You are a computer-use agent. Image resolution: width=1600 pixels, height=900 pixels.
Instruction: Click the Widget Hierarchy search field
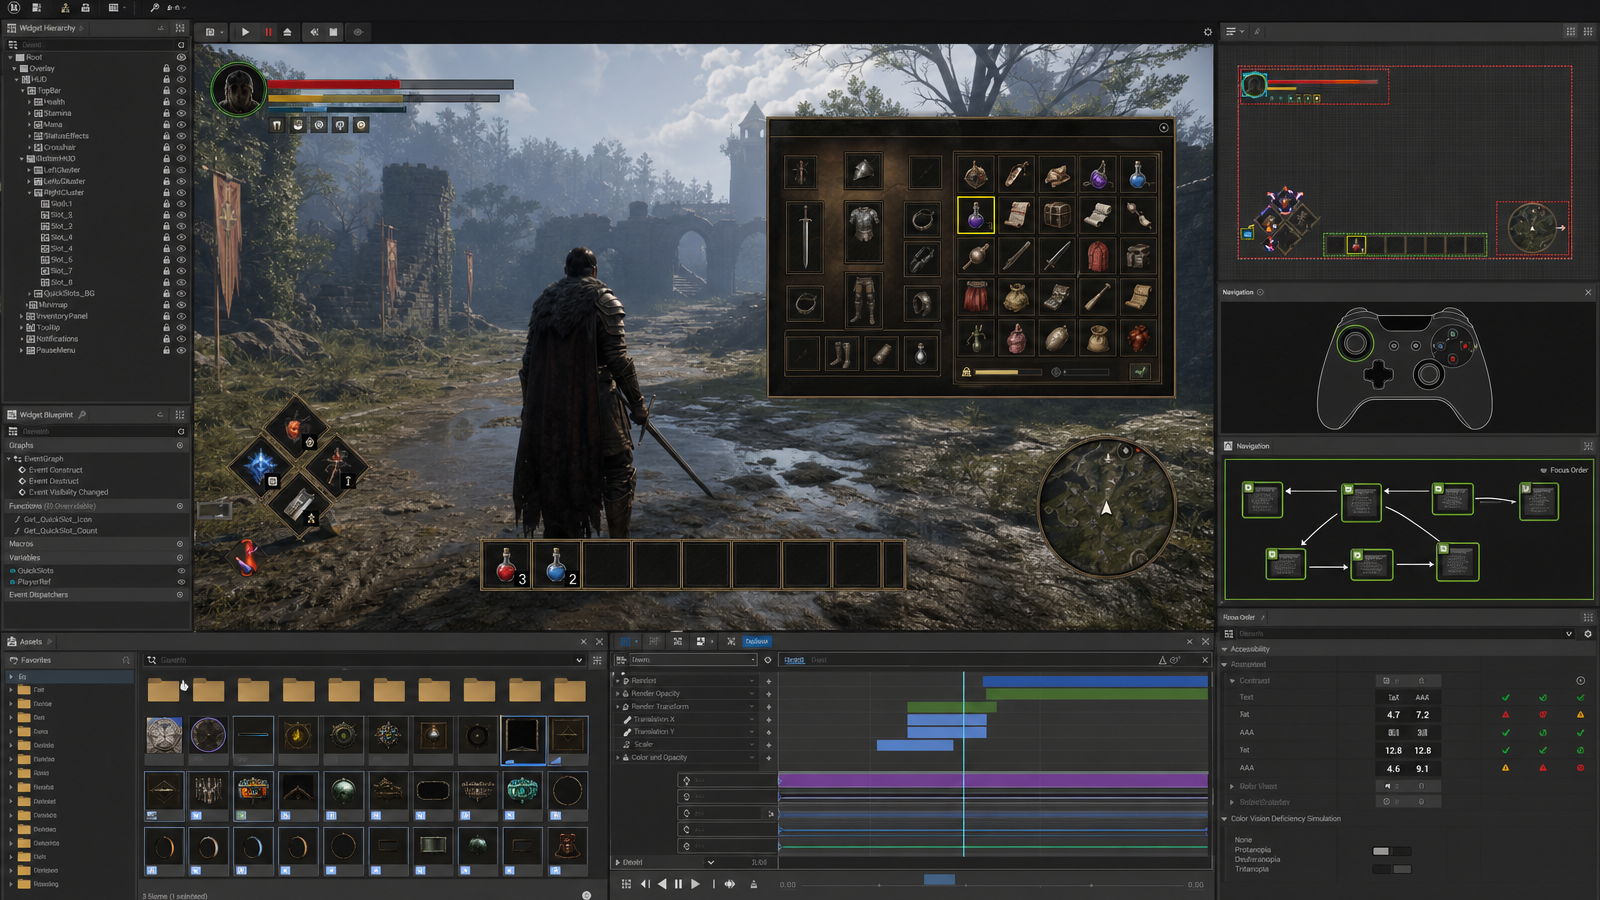click(95, 45)
